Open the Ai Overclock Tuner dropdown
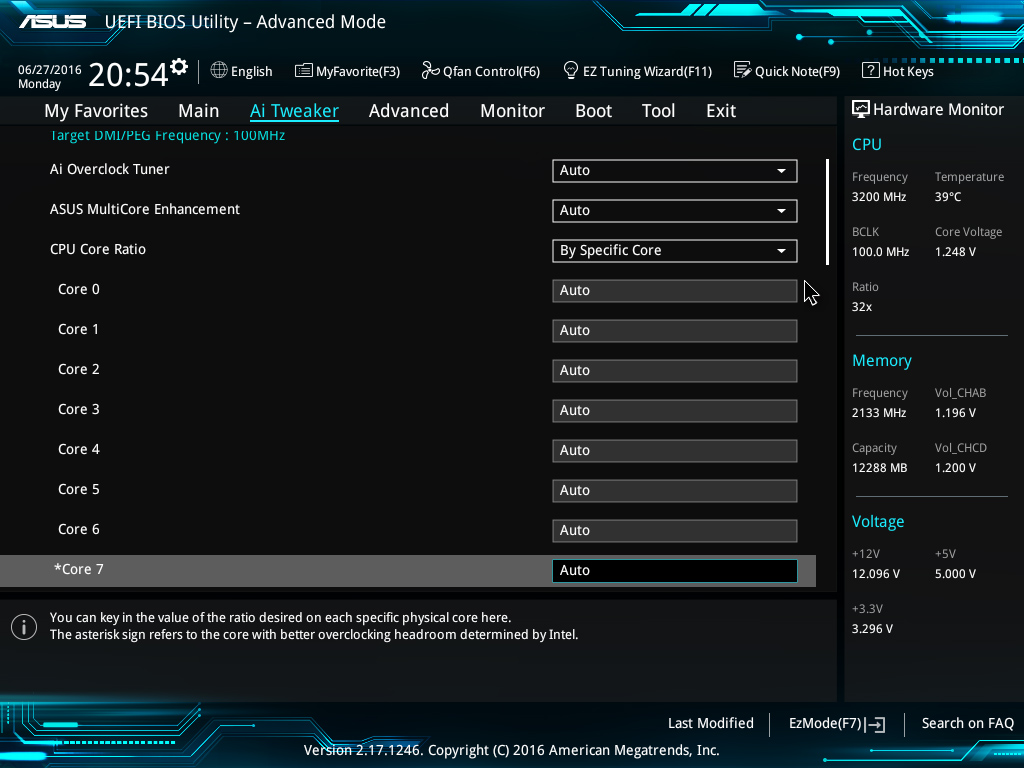 pos(675,170)
